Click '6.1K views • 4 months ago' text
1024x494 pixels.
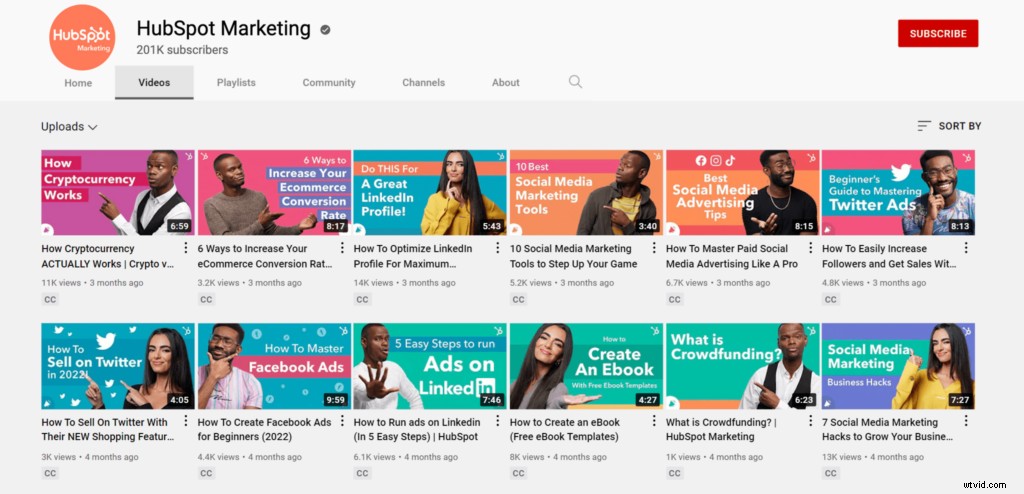(x=406, y=457)
